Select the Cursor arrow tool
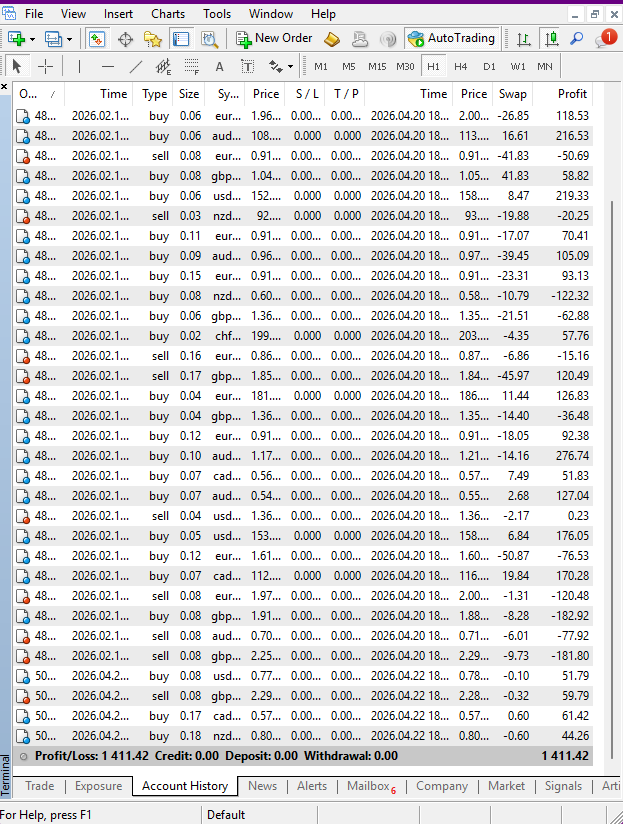The image size is (623, 824). point(17,66)
